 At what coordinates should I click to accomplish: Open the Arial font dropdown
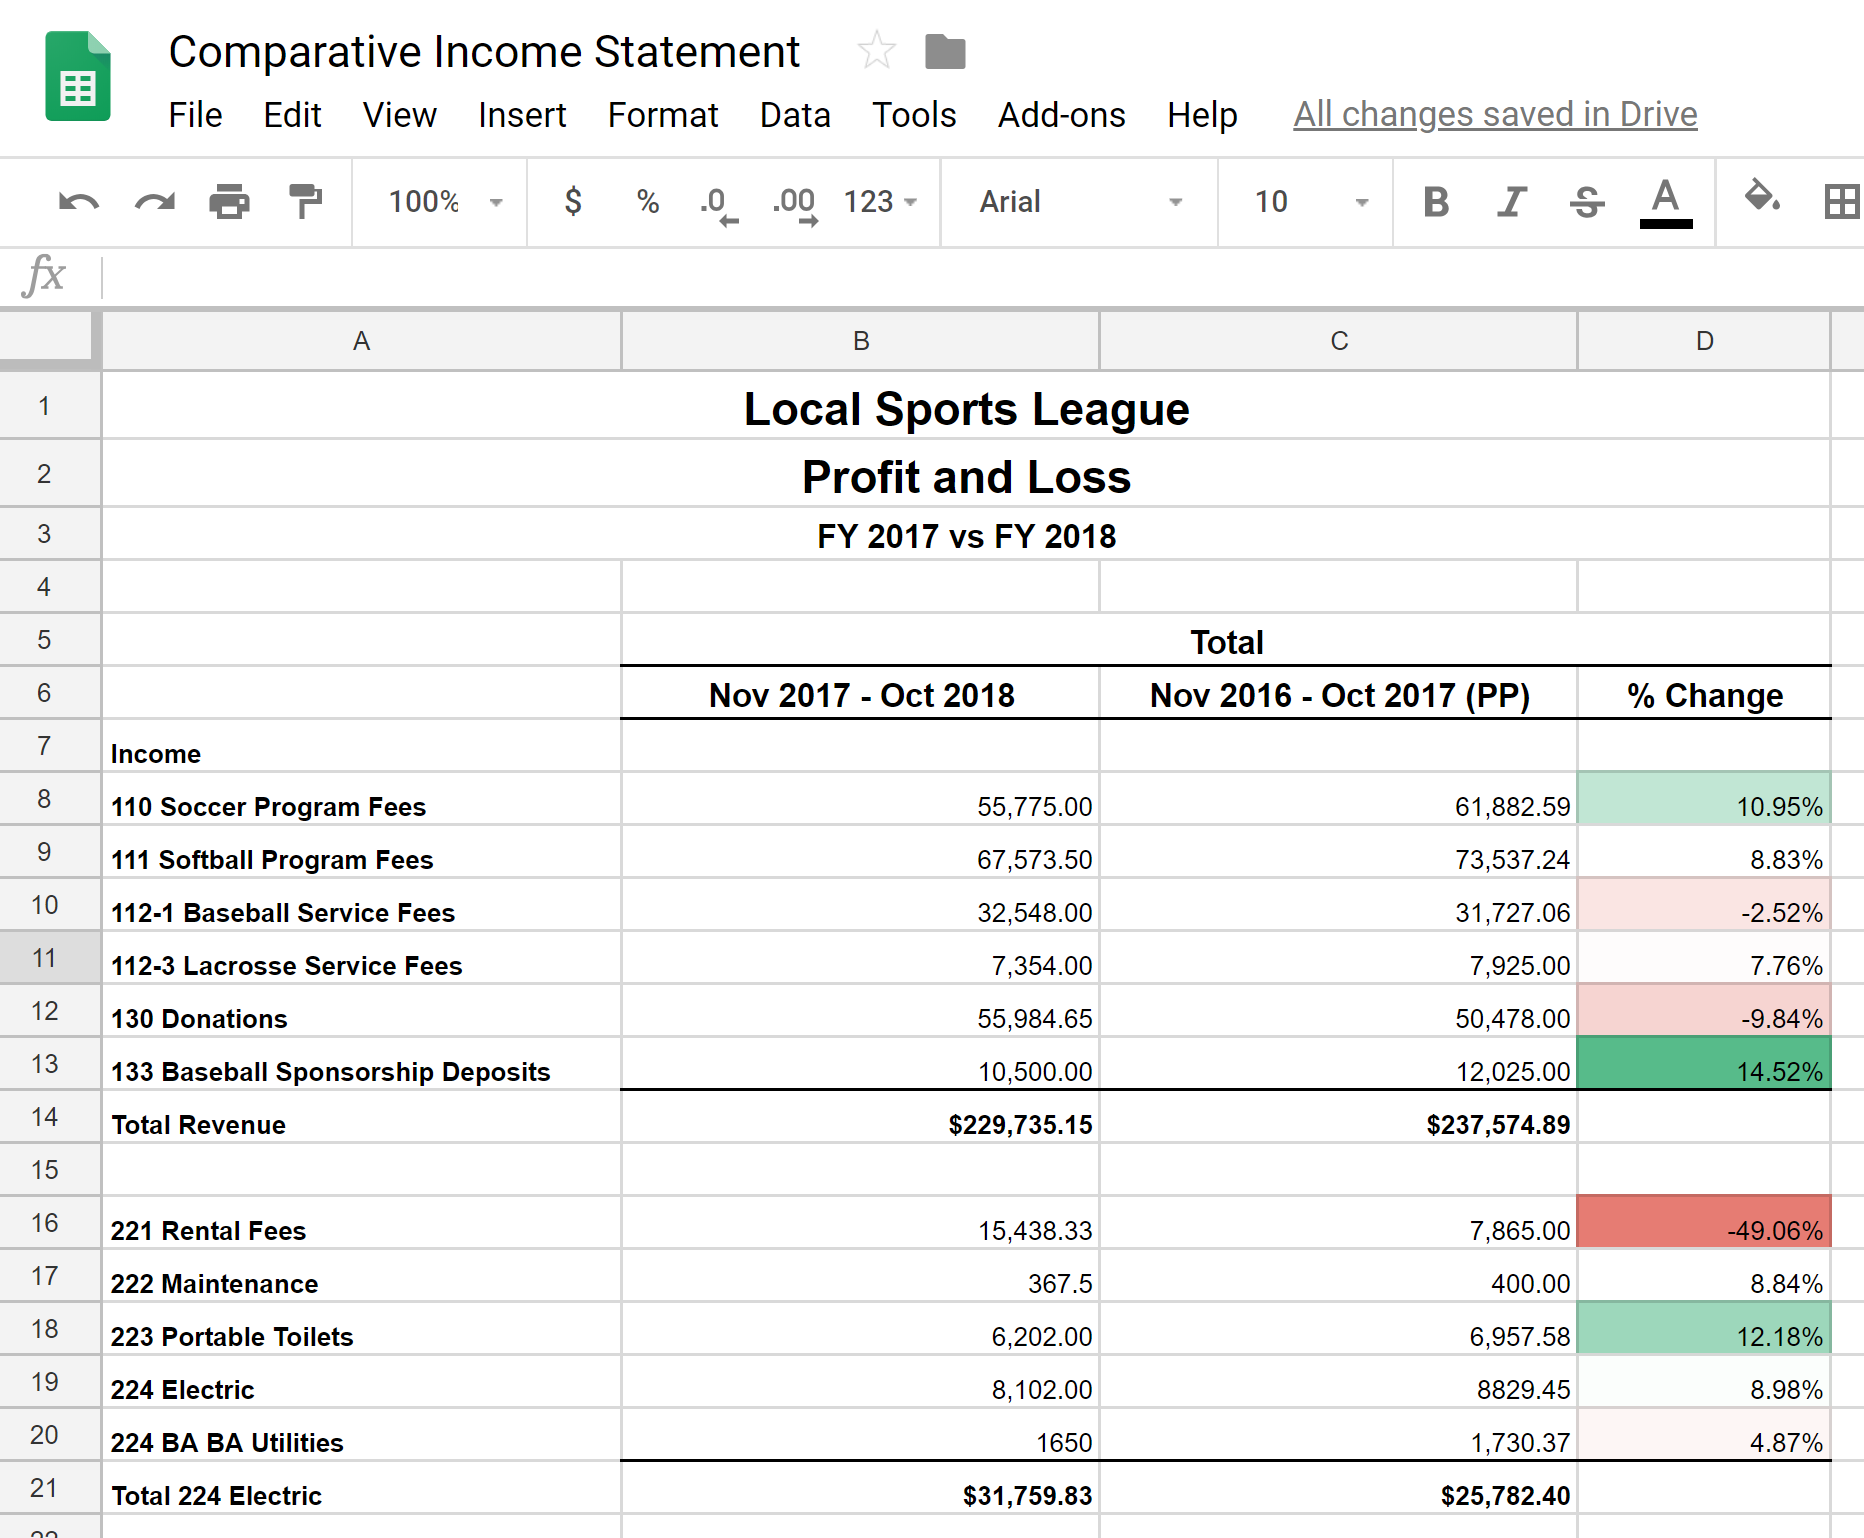click(x=1080, y=202)
